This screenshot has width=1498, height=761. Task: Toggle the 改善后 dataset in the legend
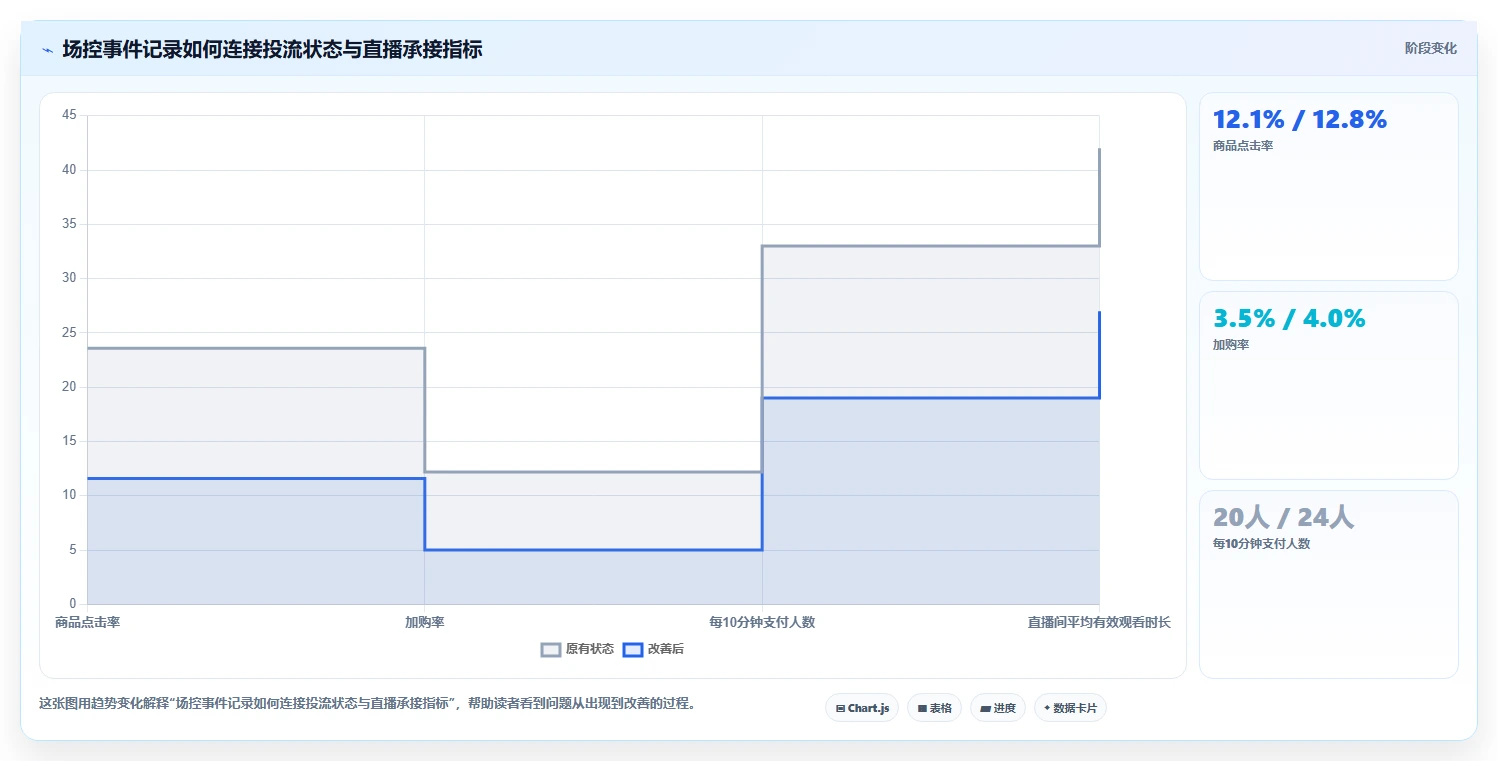point(653,649)
